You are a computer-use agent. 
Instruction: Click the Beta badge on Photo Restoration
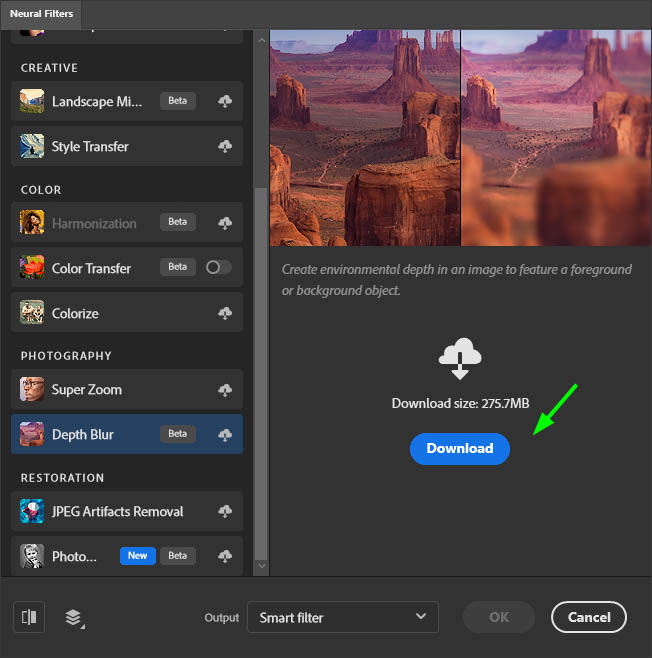tap(177, 556)
